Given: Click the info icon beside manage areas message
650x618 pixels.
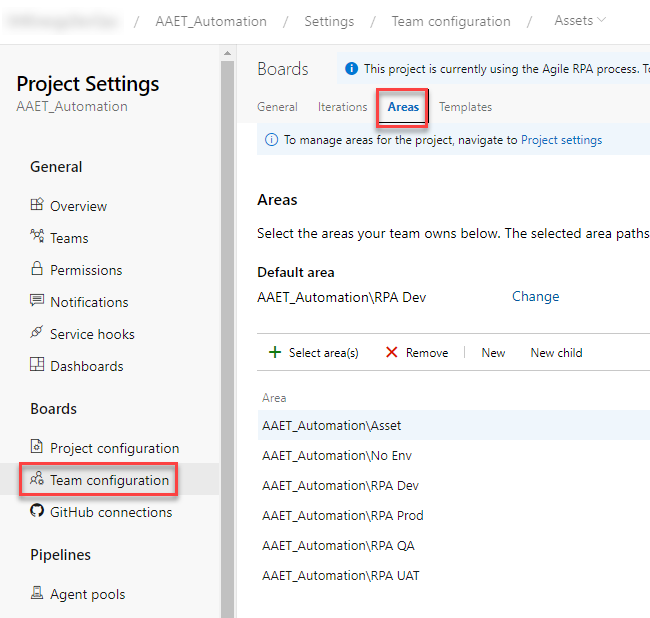Looking at the screenshot, I should 272,140.
